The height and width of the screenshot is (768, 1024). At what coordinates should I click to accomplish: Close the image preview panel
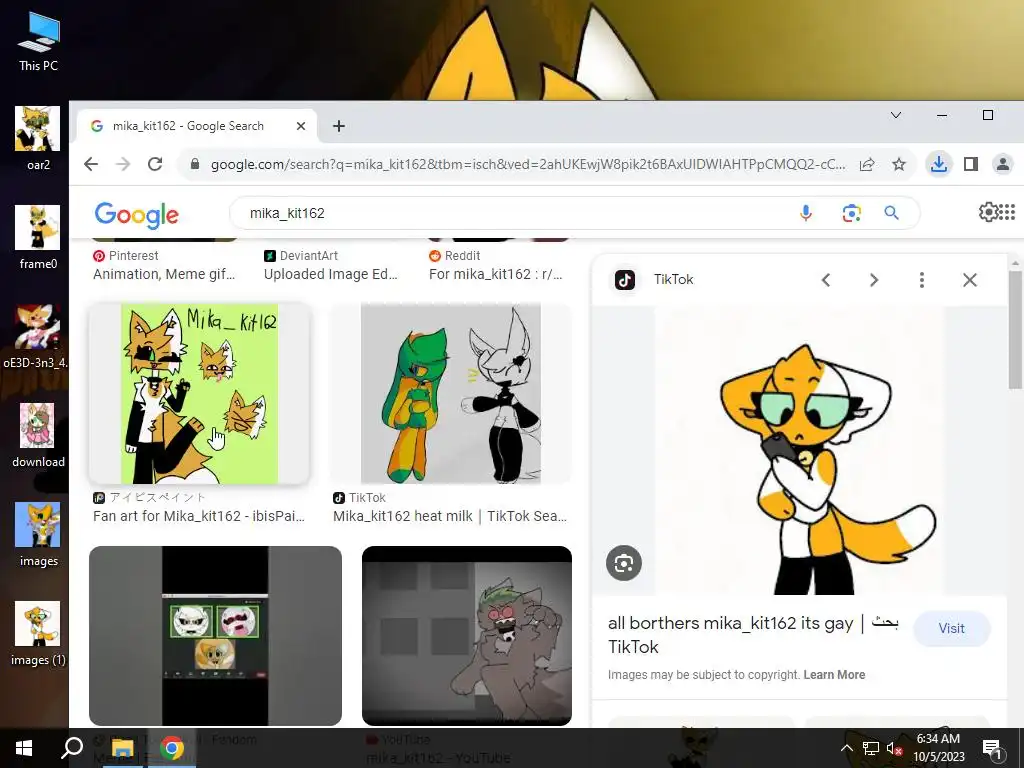click(970, 280)
